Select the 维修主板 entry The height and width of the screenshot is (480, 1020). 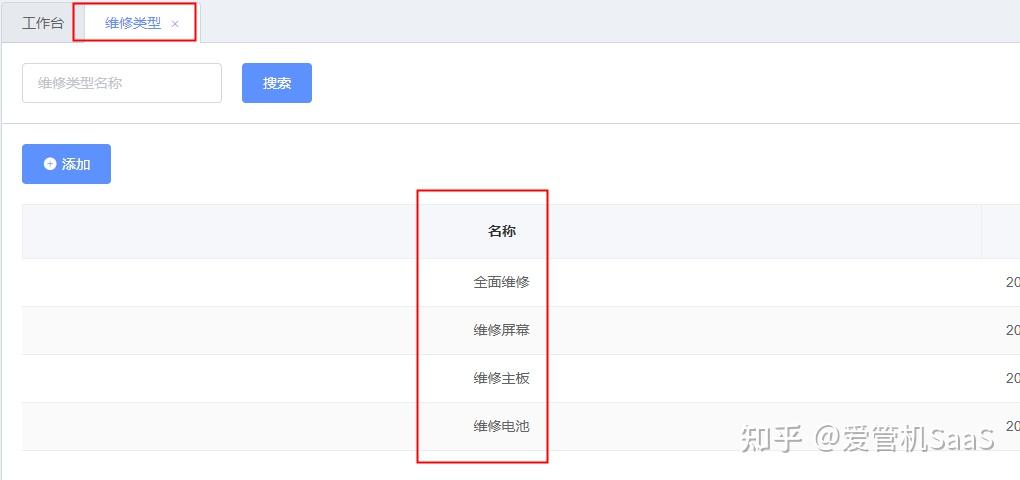pos(502,378)
